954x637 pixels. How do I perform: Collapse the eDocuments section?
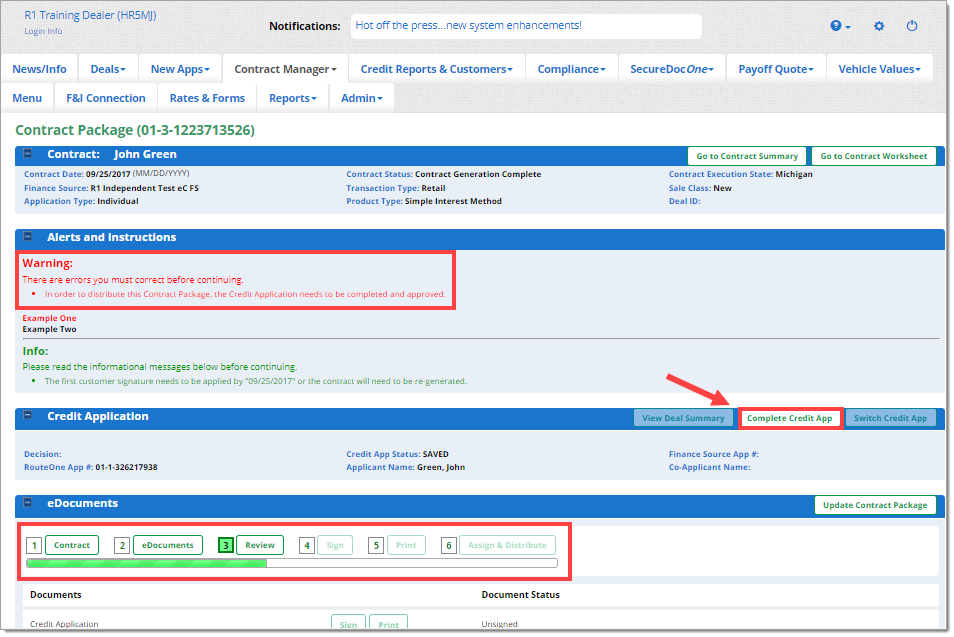pyautogui.click(x=27, y=502)
